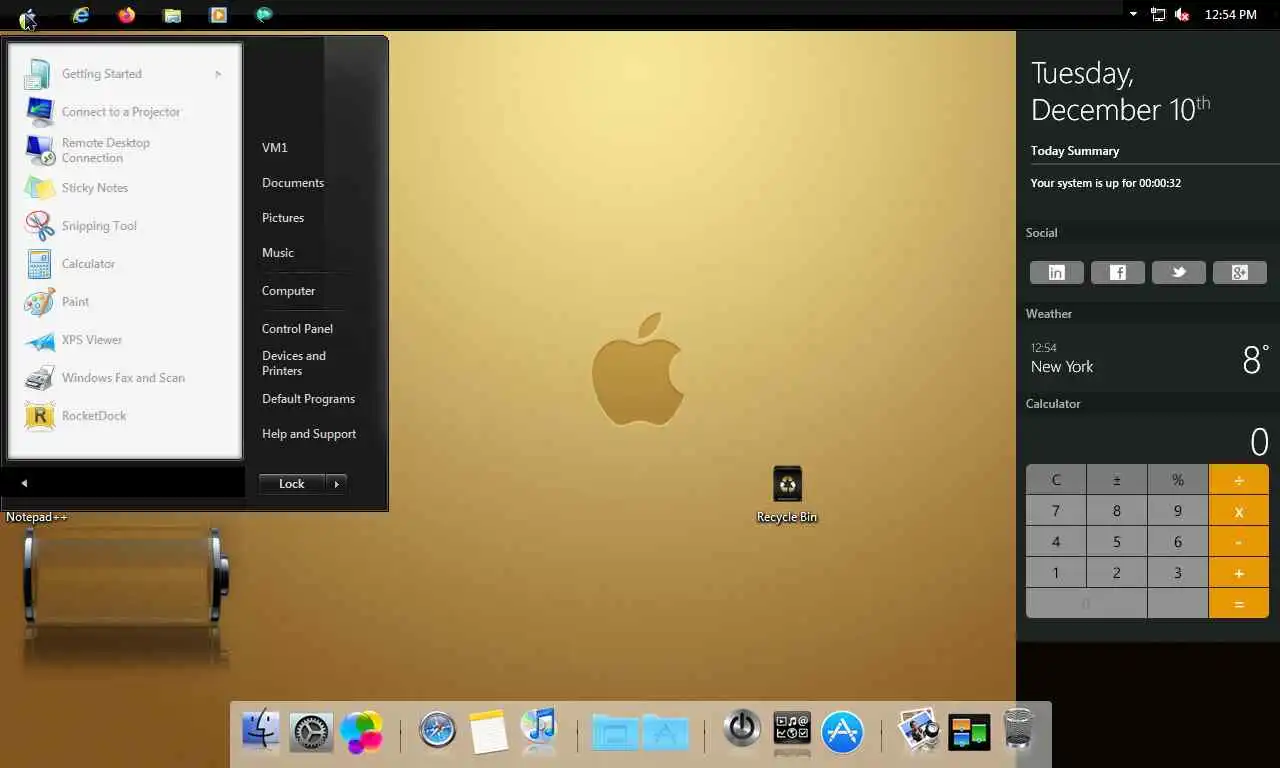The height and width of the screenshot is (768, 1280).
Task: Launch the App Store icon
Action: click(842, 732)
